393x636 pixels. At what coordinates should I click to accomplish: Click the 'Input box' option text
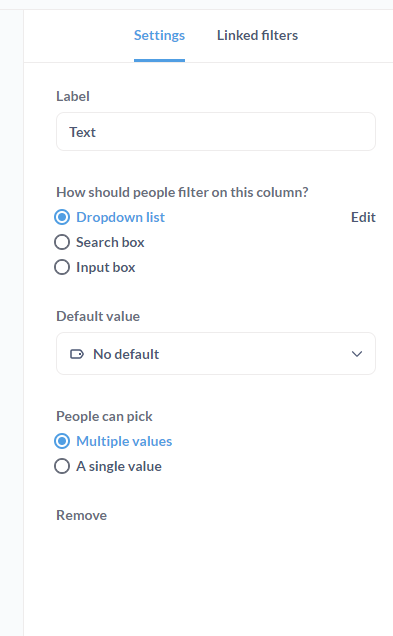pyautogui.click(x=106, y=268)
